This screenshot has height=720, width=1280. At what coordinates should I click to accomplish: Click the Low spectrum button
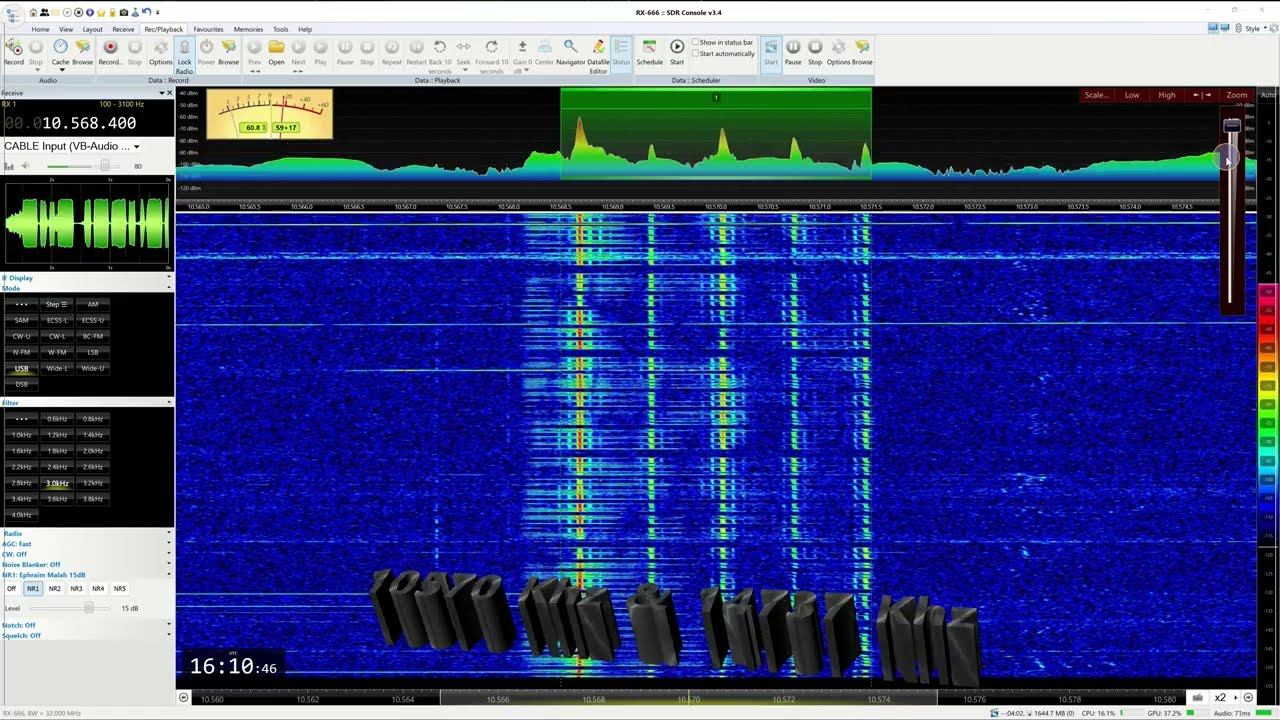click(1132, 95)
